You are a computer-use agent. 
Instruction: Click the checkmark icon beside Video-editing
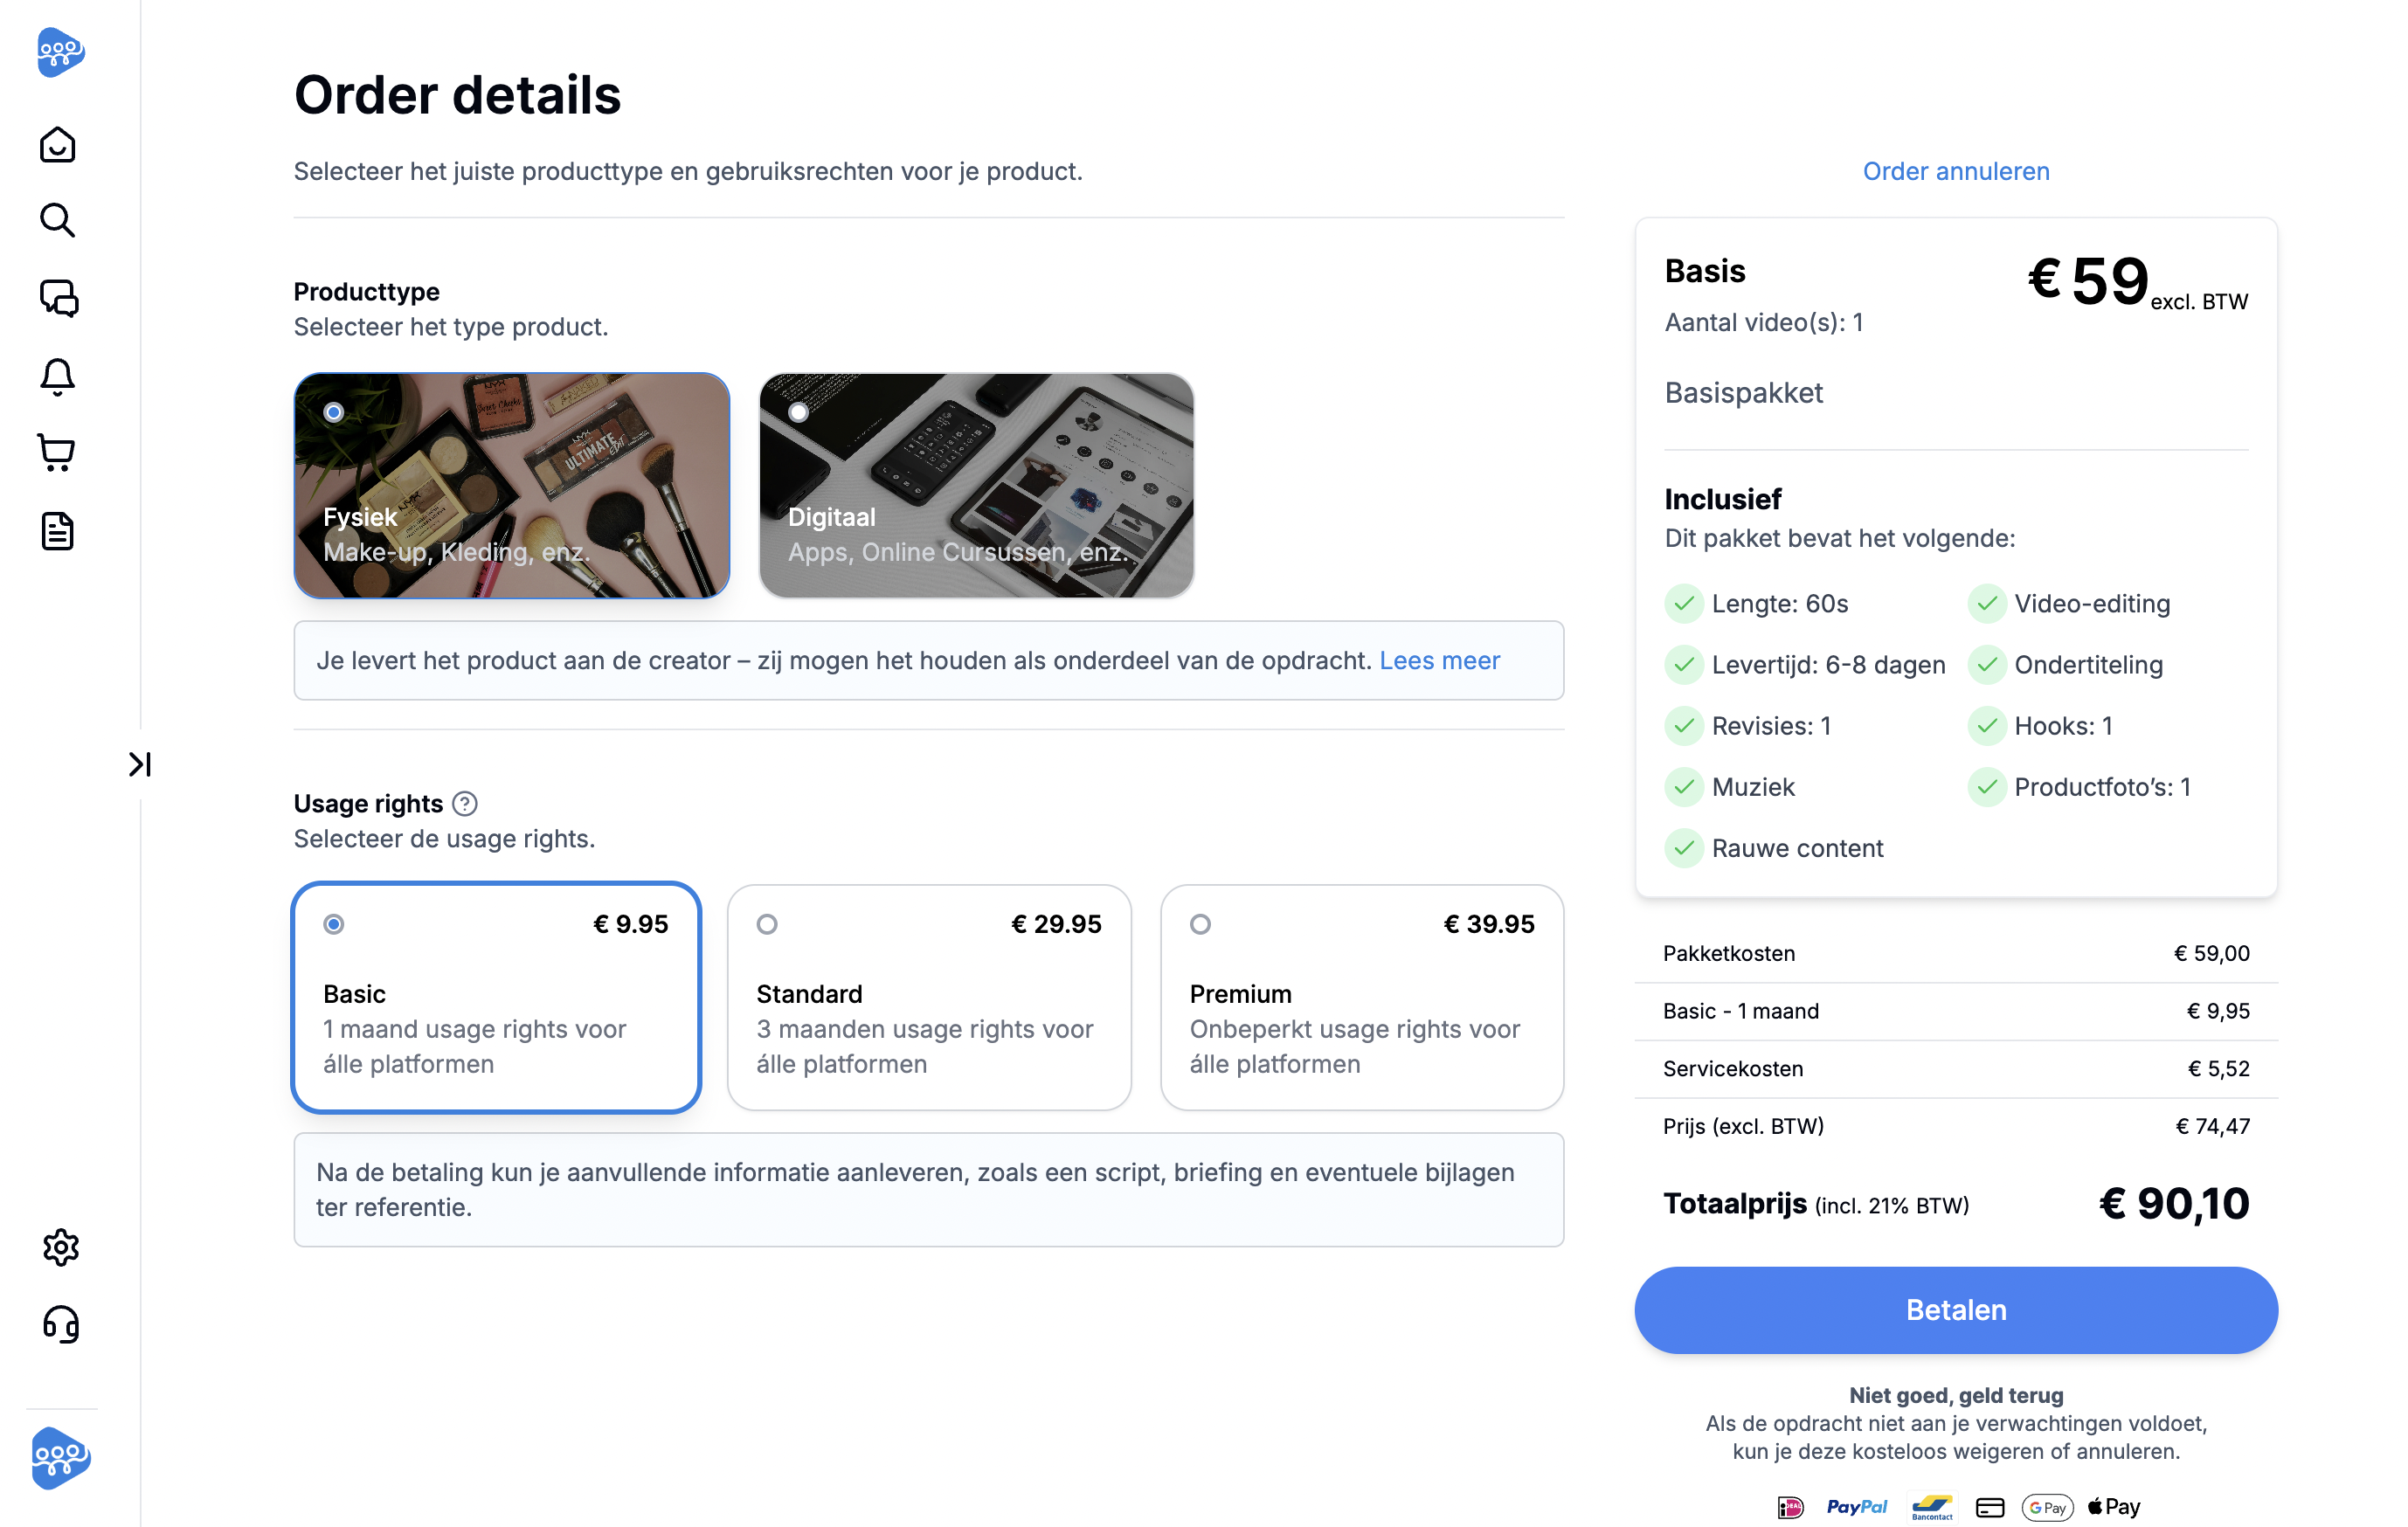(x=1987, y=604)
